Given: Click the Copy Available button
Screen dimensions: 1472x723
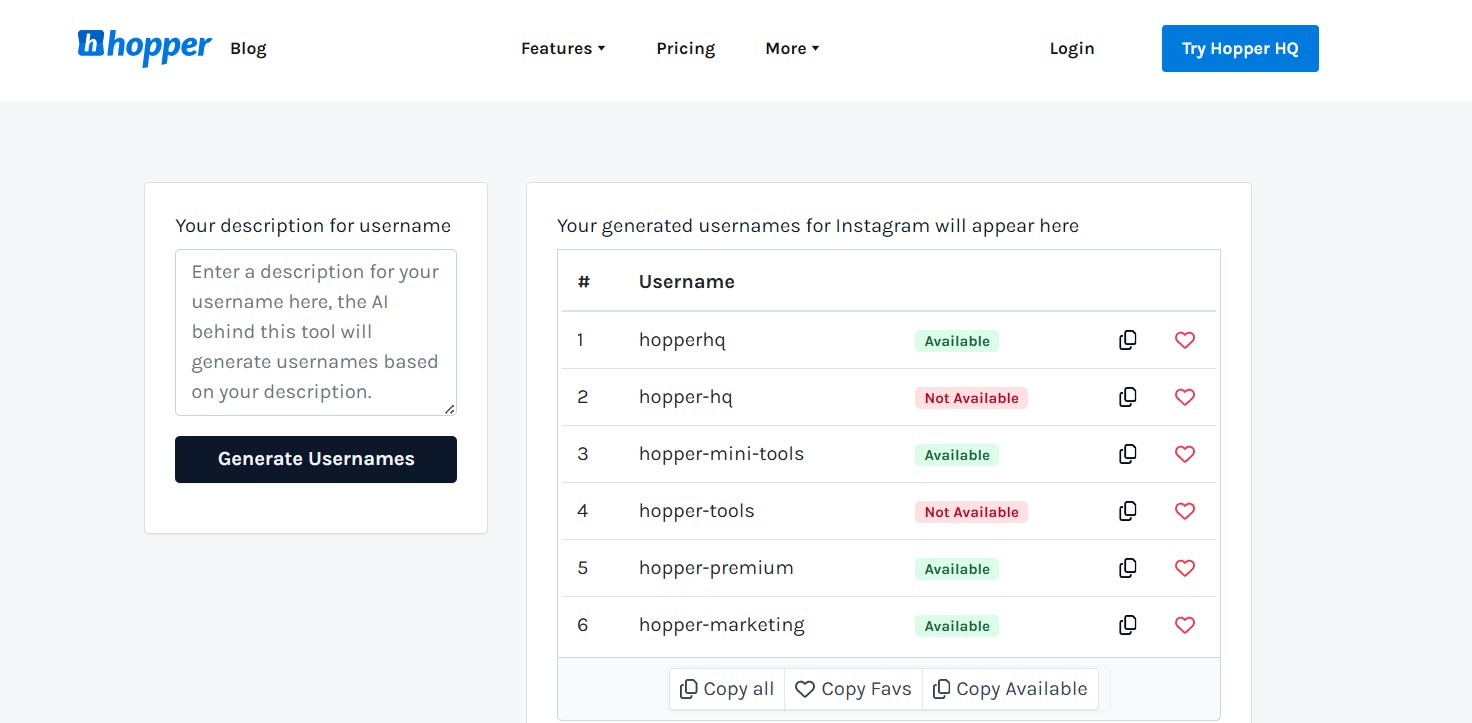Looking at the screenshot, I should pos(1010,689).
